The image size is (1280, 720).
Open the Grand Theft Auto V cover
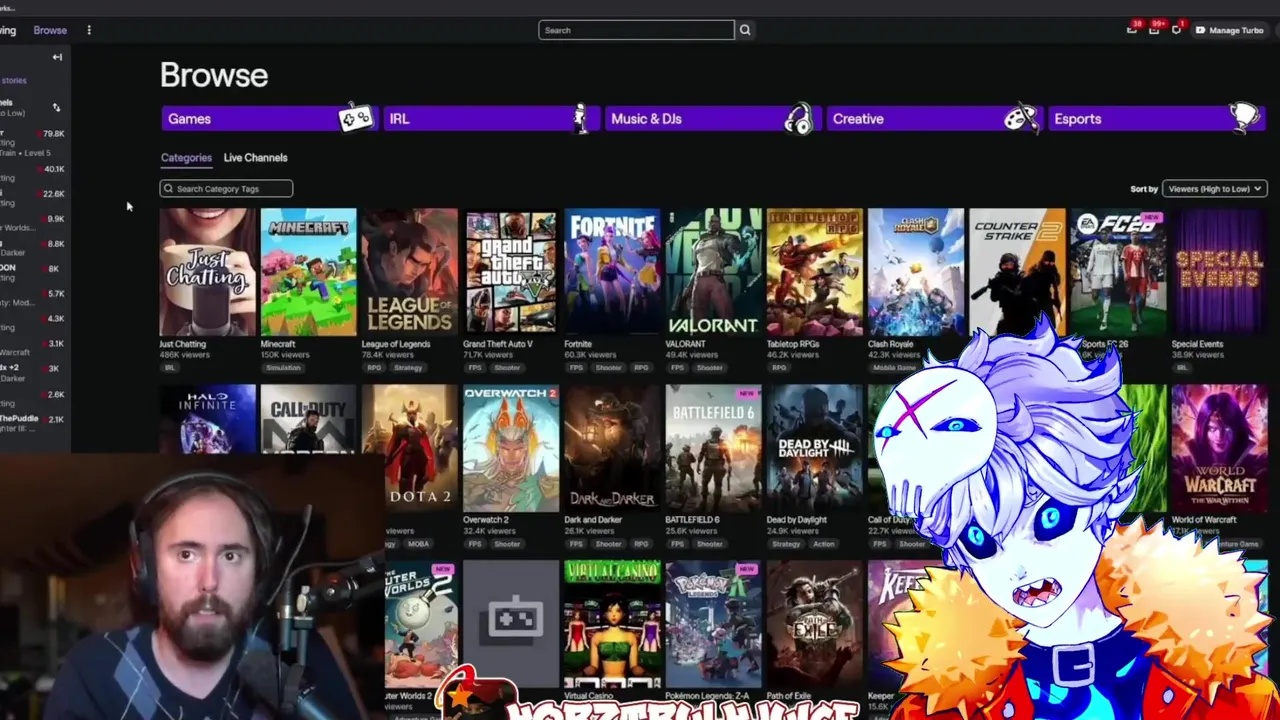(511, 272)
